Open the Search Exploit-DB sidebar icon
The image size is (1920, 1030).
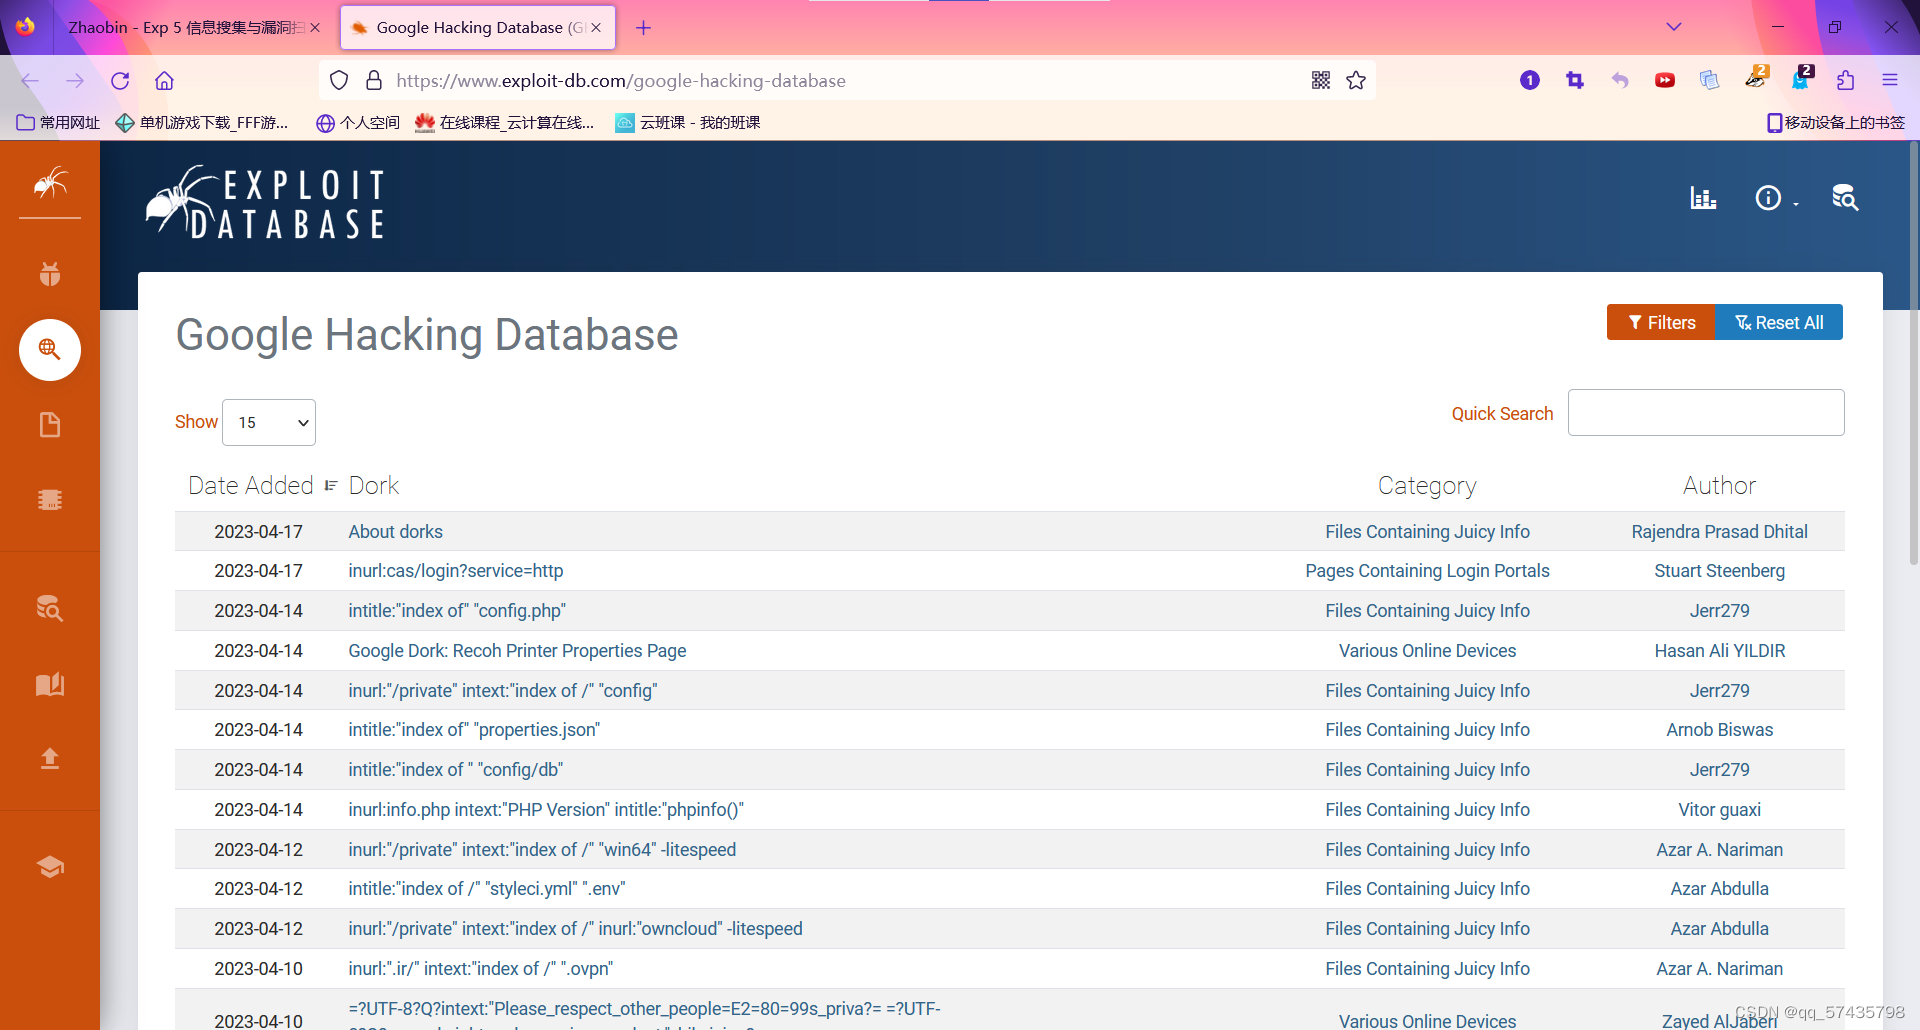(x=50, y=608)
